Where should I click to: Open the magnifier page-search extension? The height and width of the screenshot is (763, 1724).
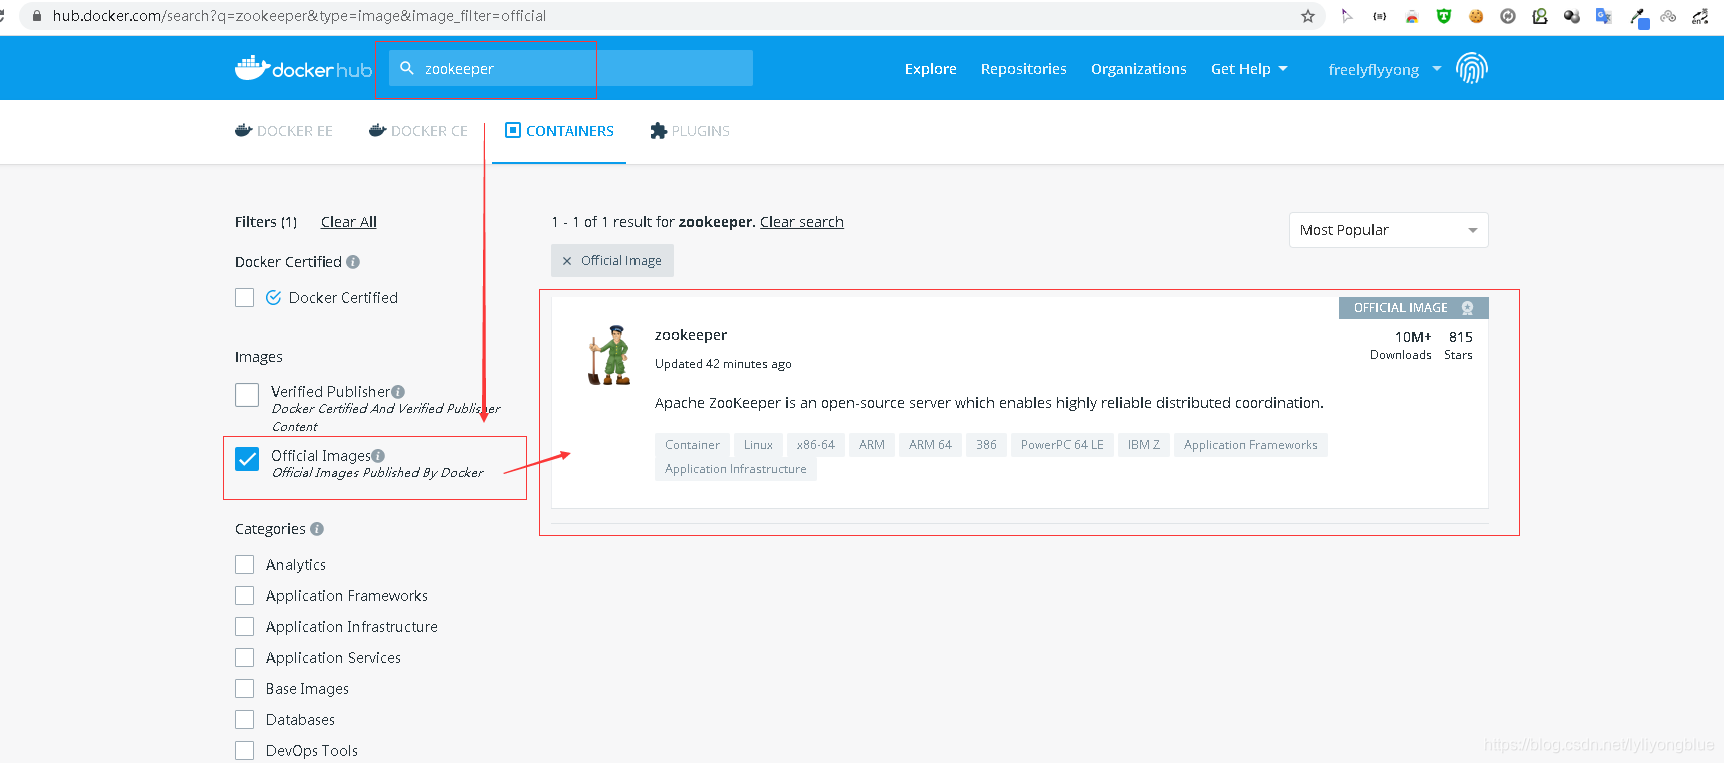[x=1540, y=16]
